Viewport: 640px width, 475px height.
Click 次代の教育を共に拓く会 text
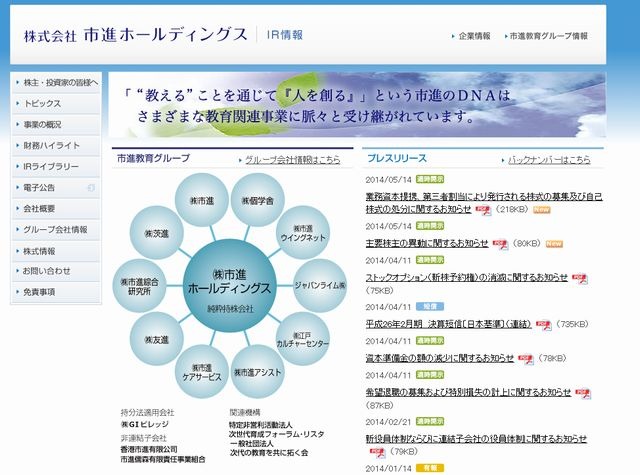point(269,453)
